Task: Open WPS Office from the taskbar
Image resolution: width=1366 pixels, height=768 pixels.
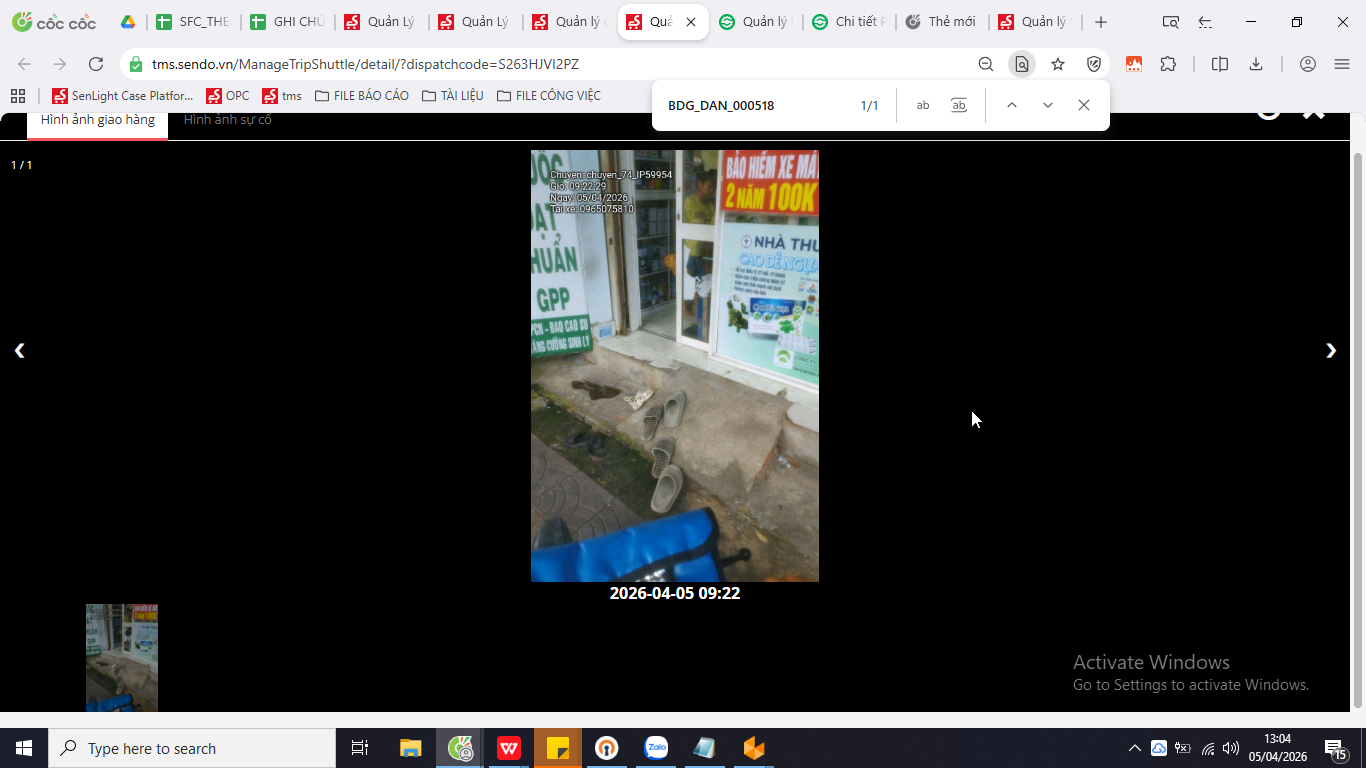Action: (x=509, y=748)
